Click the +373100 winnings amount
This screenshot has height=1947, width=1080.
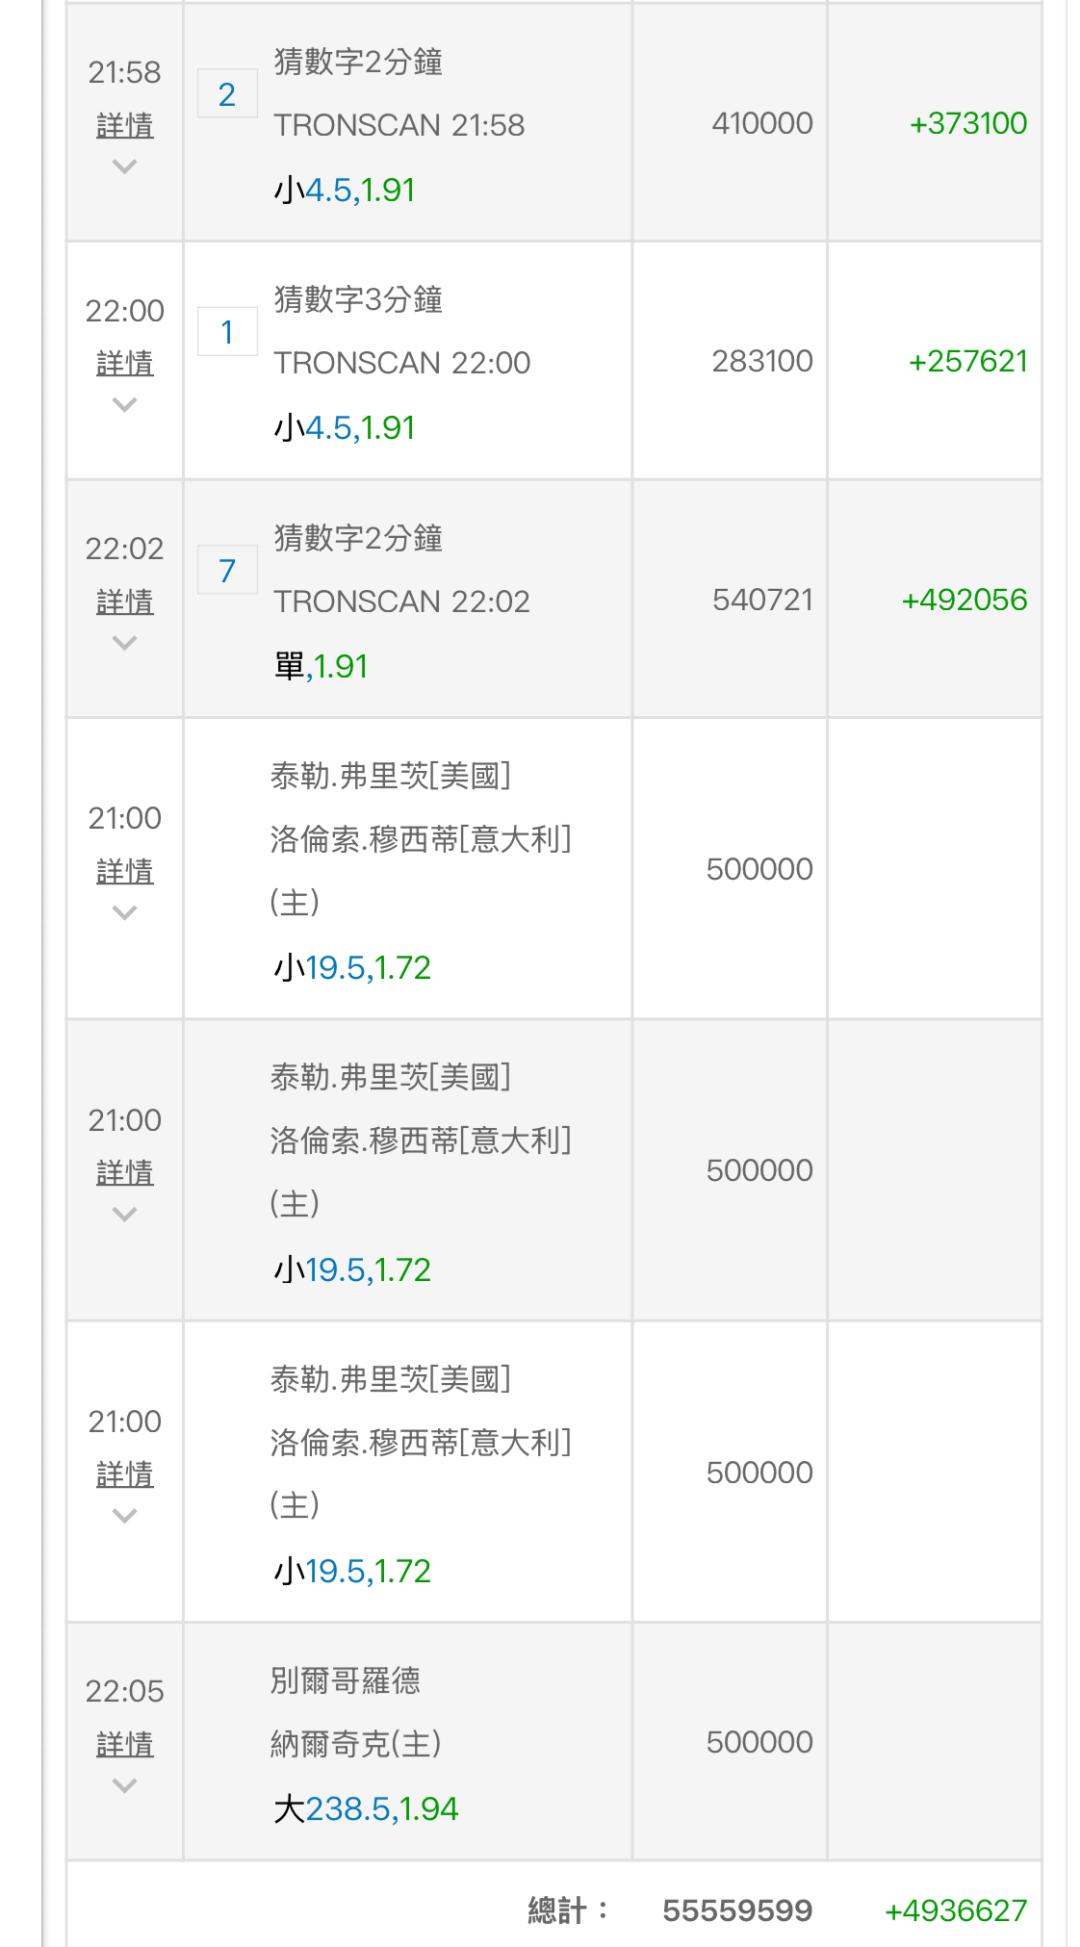click(x=968, y=123)
